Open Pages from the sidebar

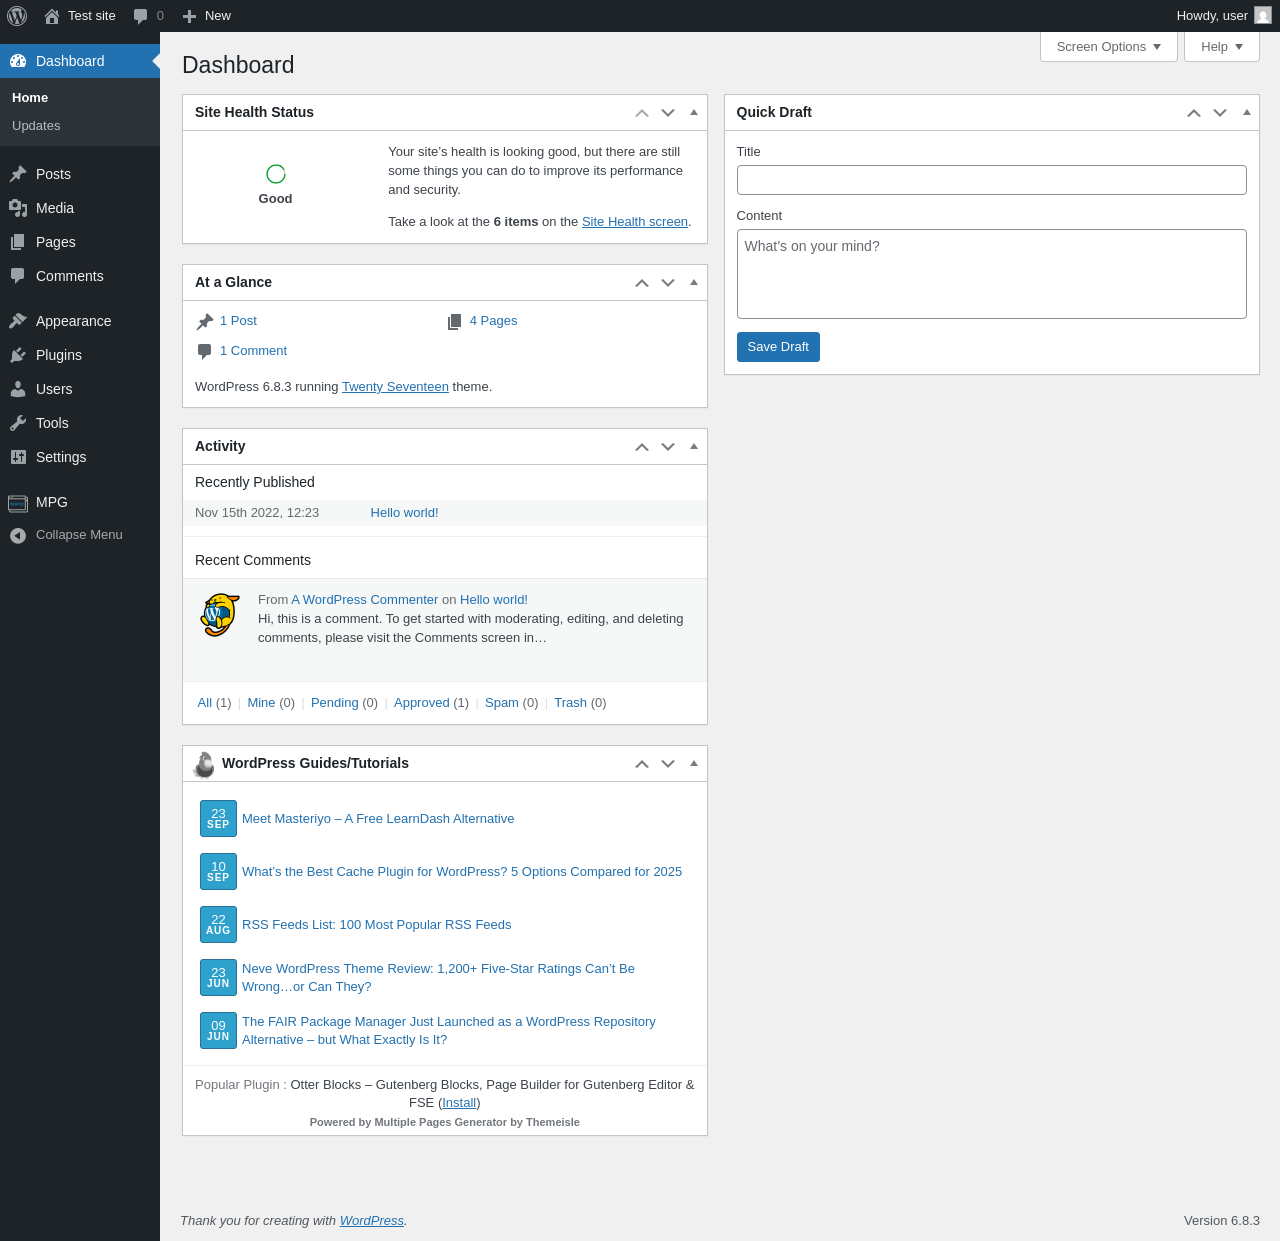[80, 242]
